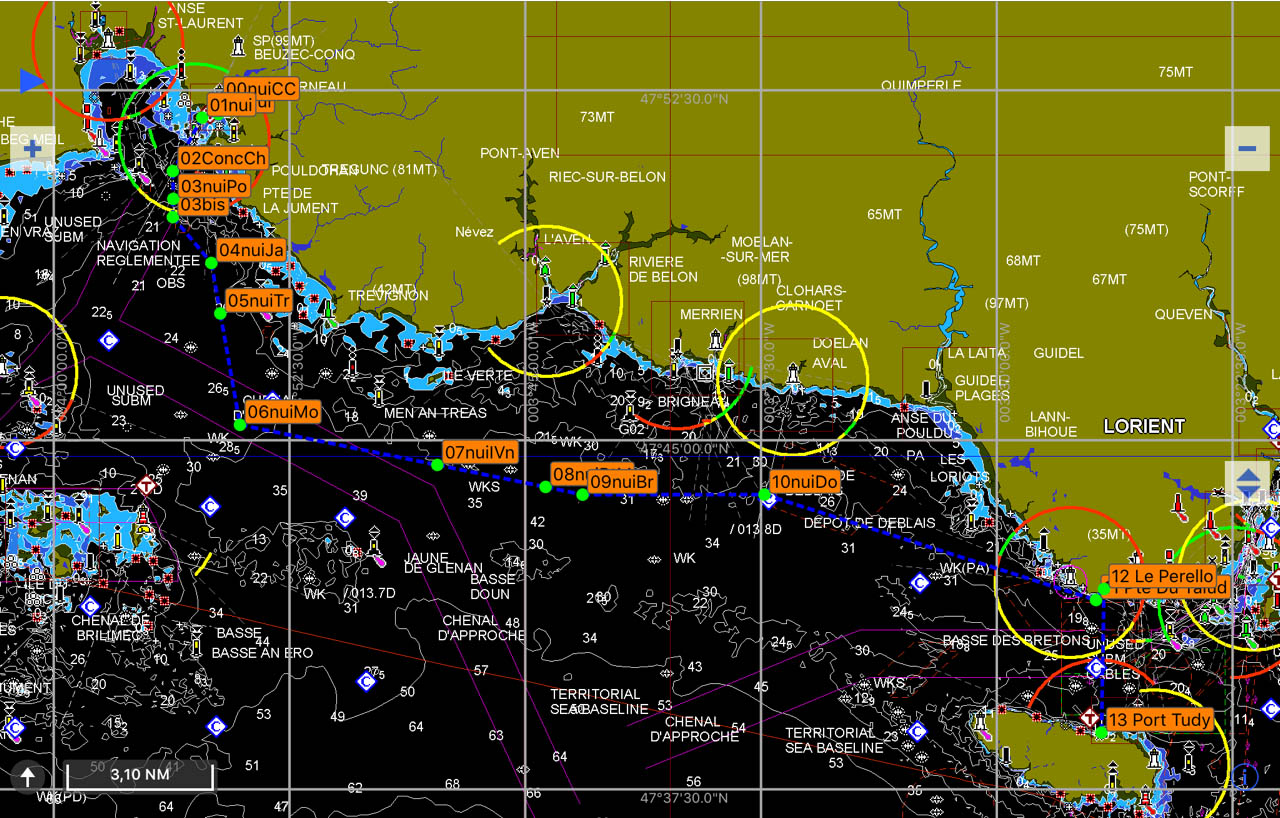Click the LORIENT city label
This screenshot has width=1280, height=818.
coord(1144,426)
